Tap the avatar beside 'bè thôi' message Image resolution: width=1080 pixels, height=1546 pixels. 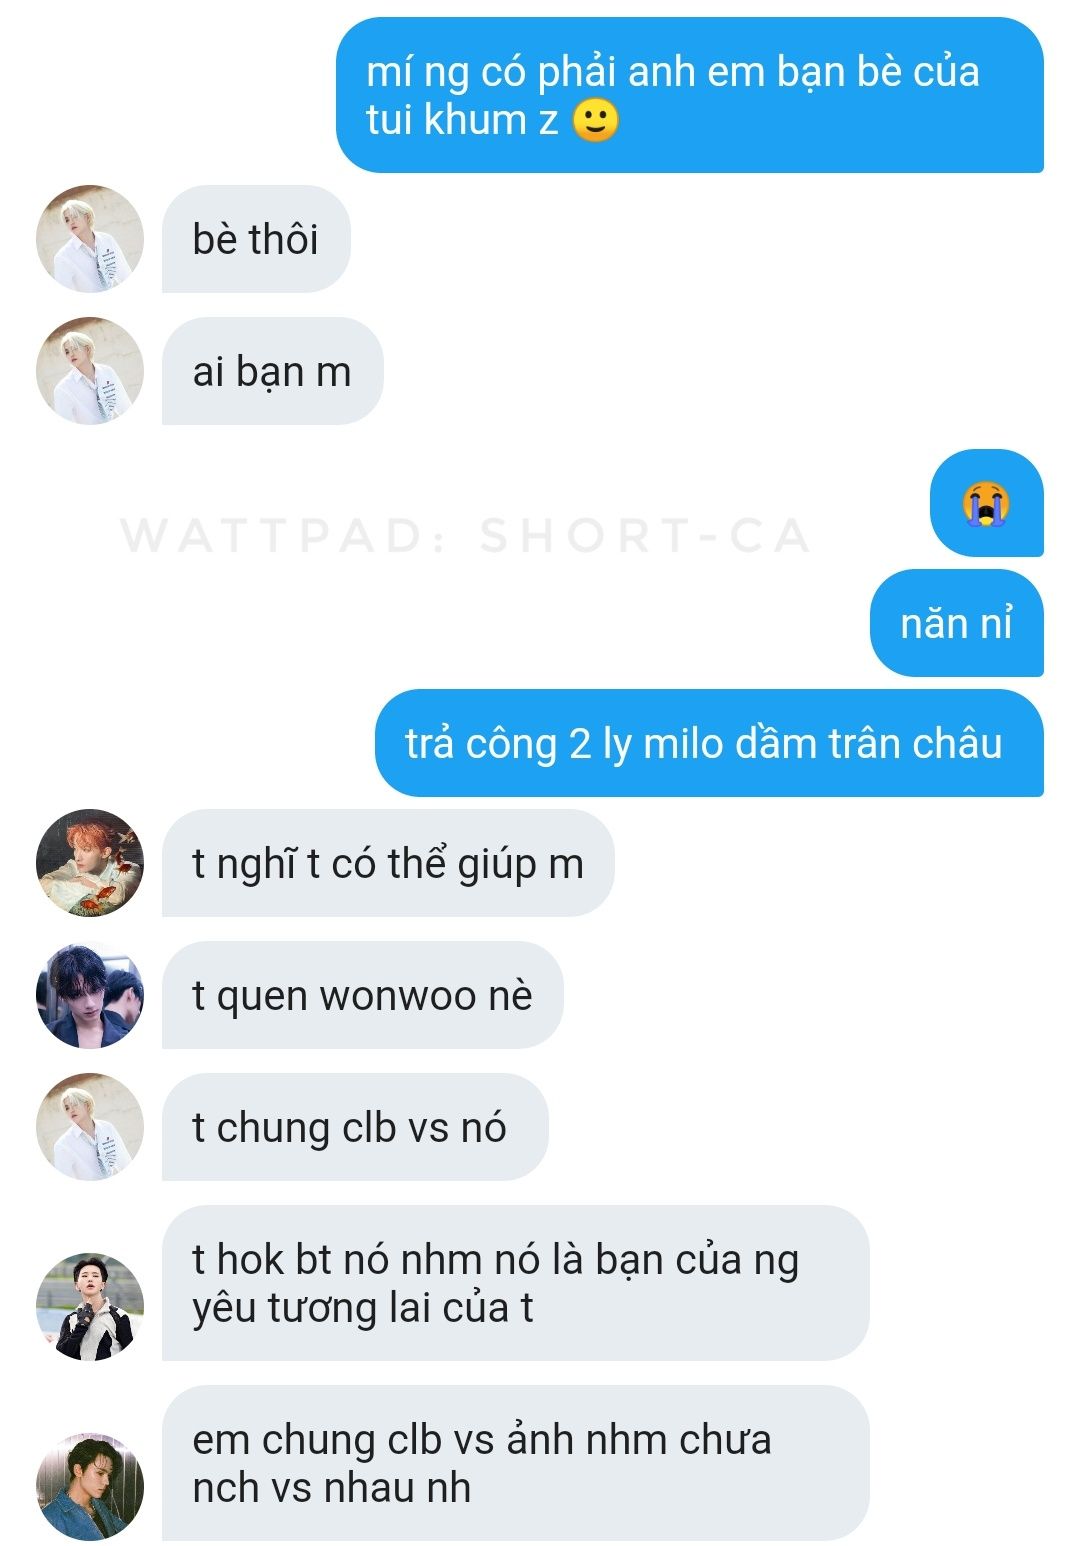[x=90, y=239]
